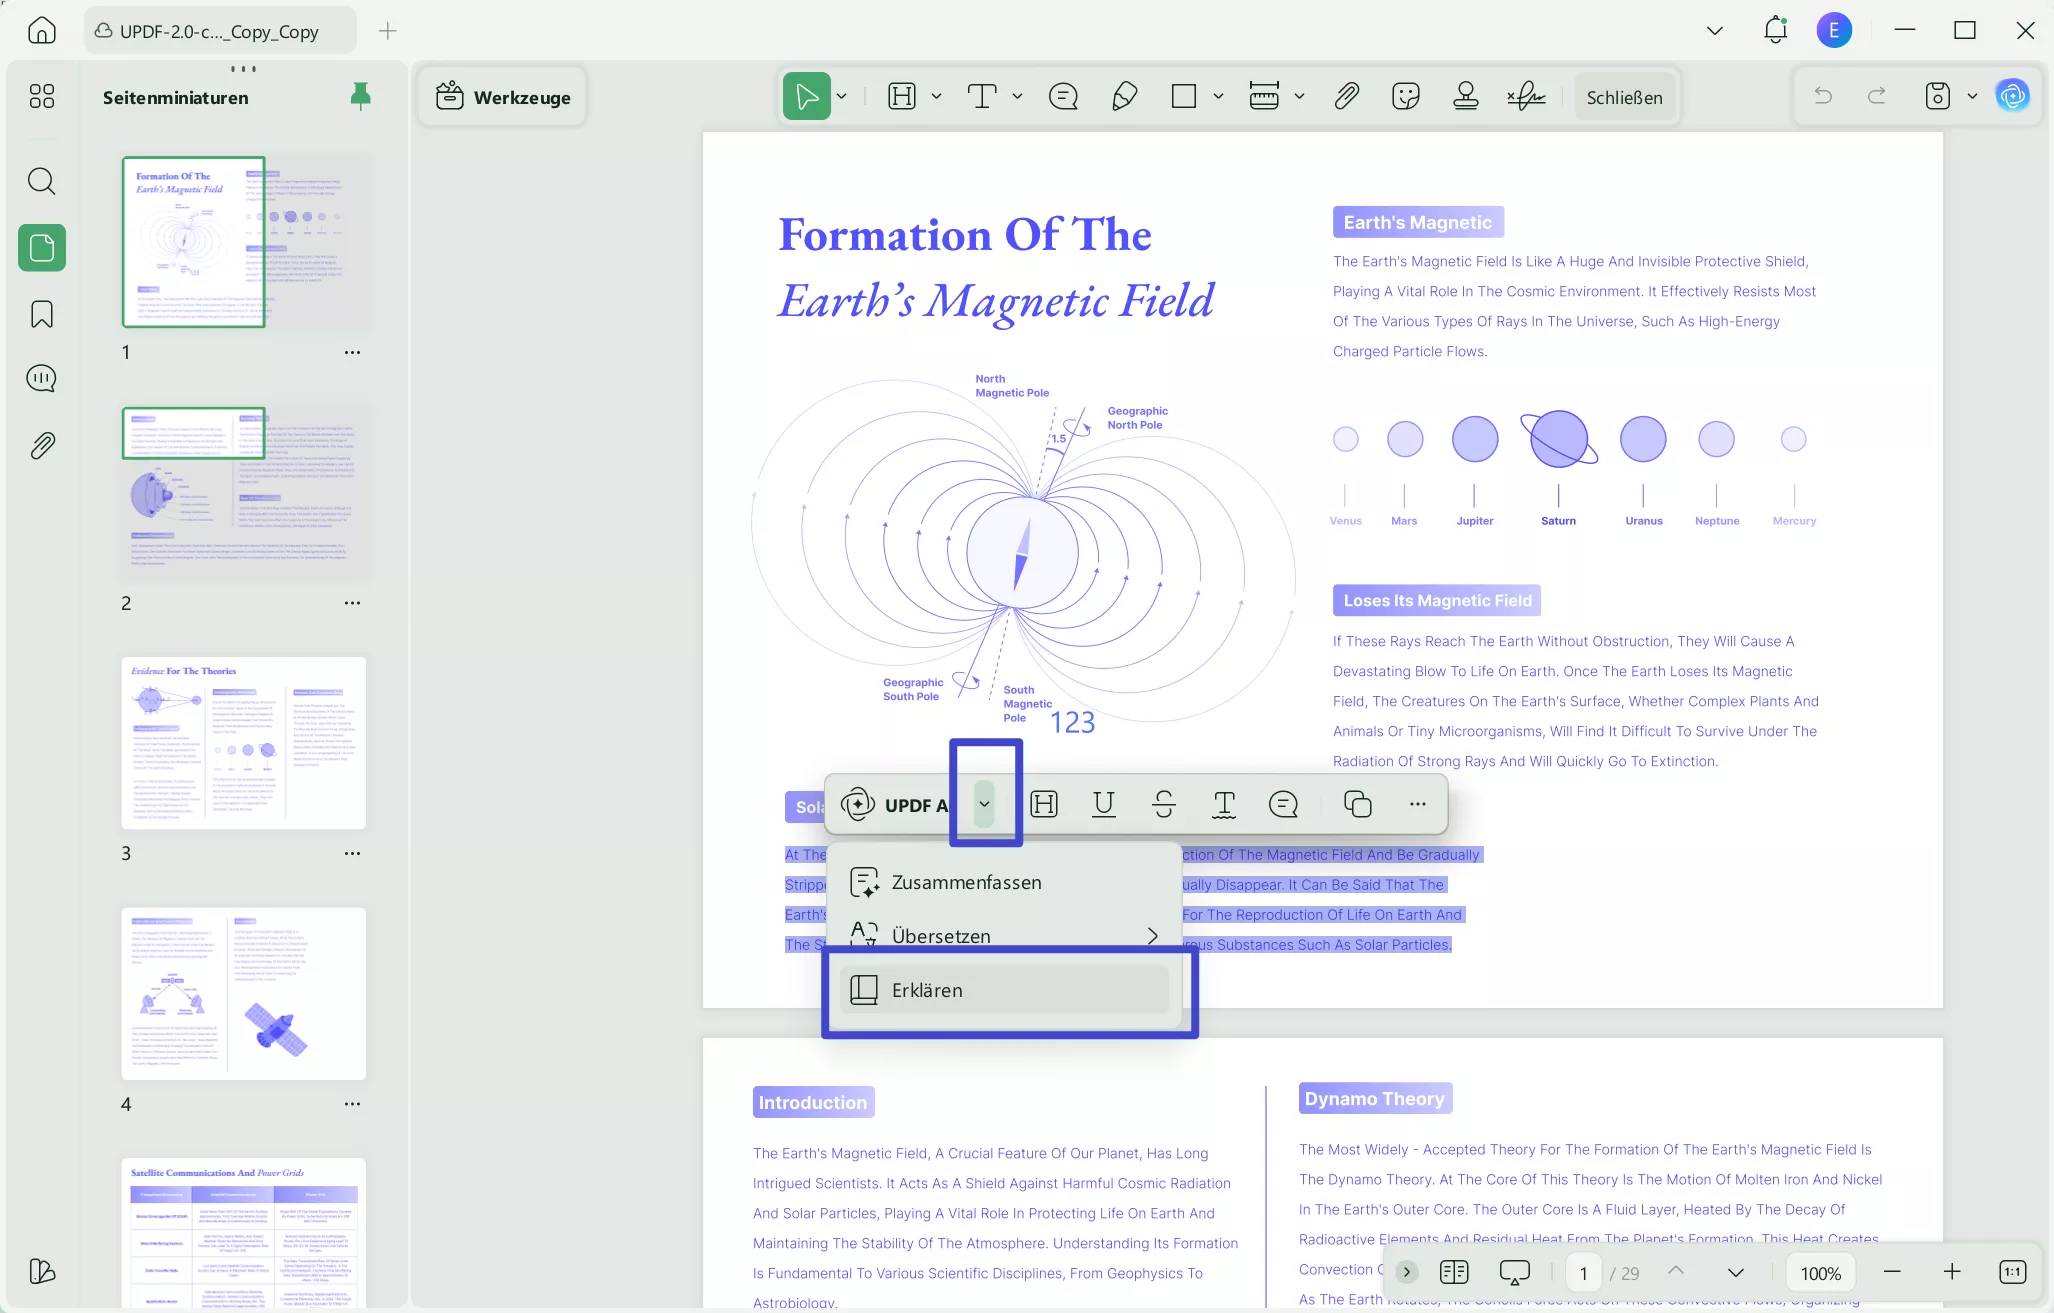Select the text tool in toolbar
The width and height of the screenshot is (2054, 1313).
point(982,96)
